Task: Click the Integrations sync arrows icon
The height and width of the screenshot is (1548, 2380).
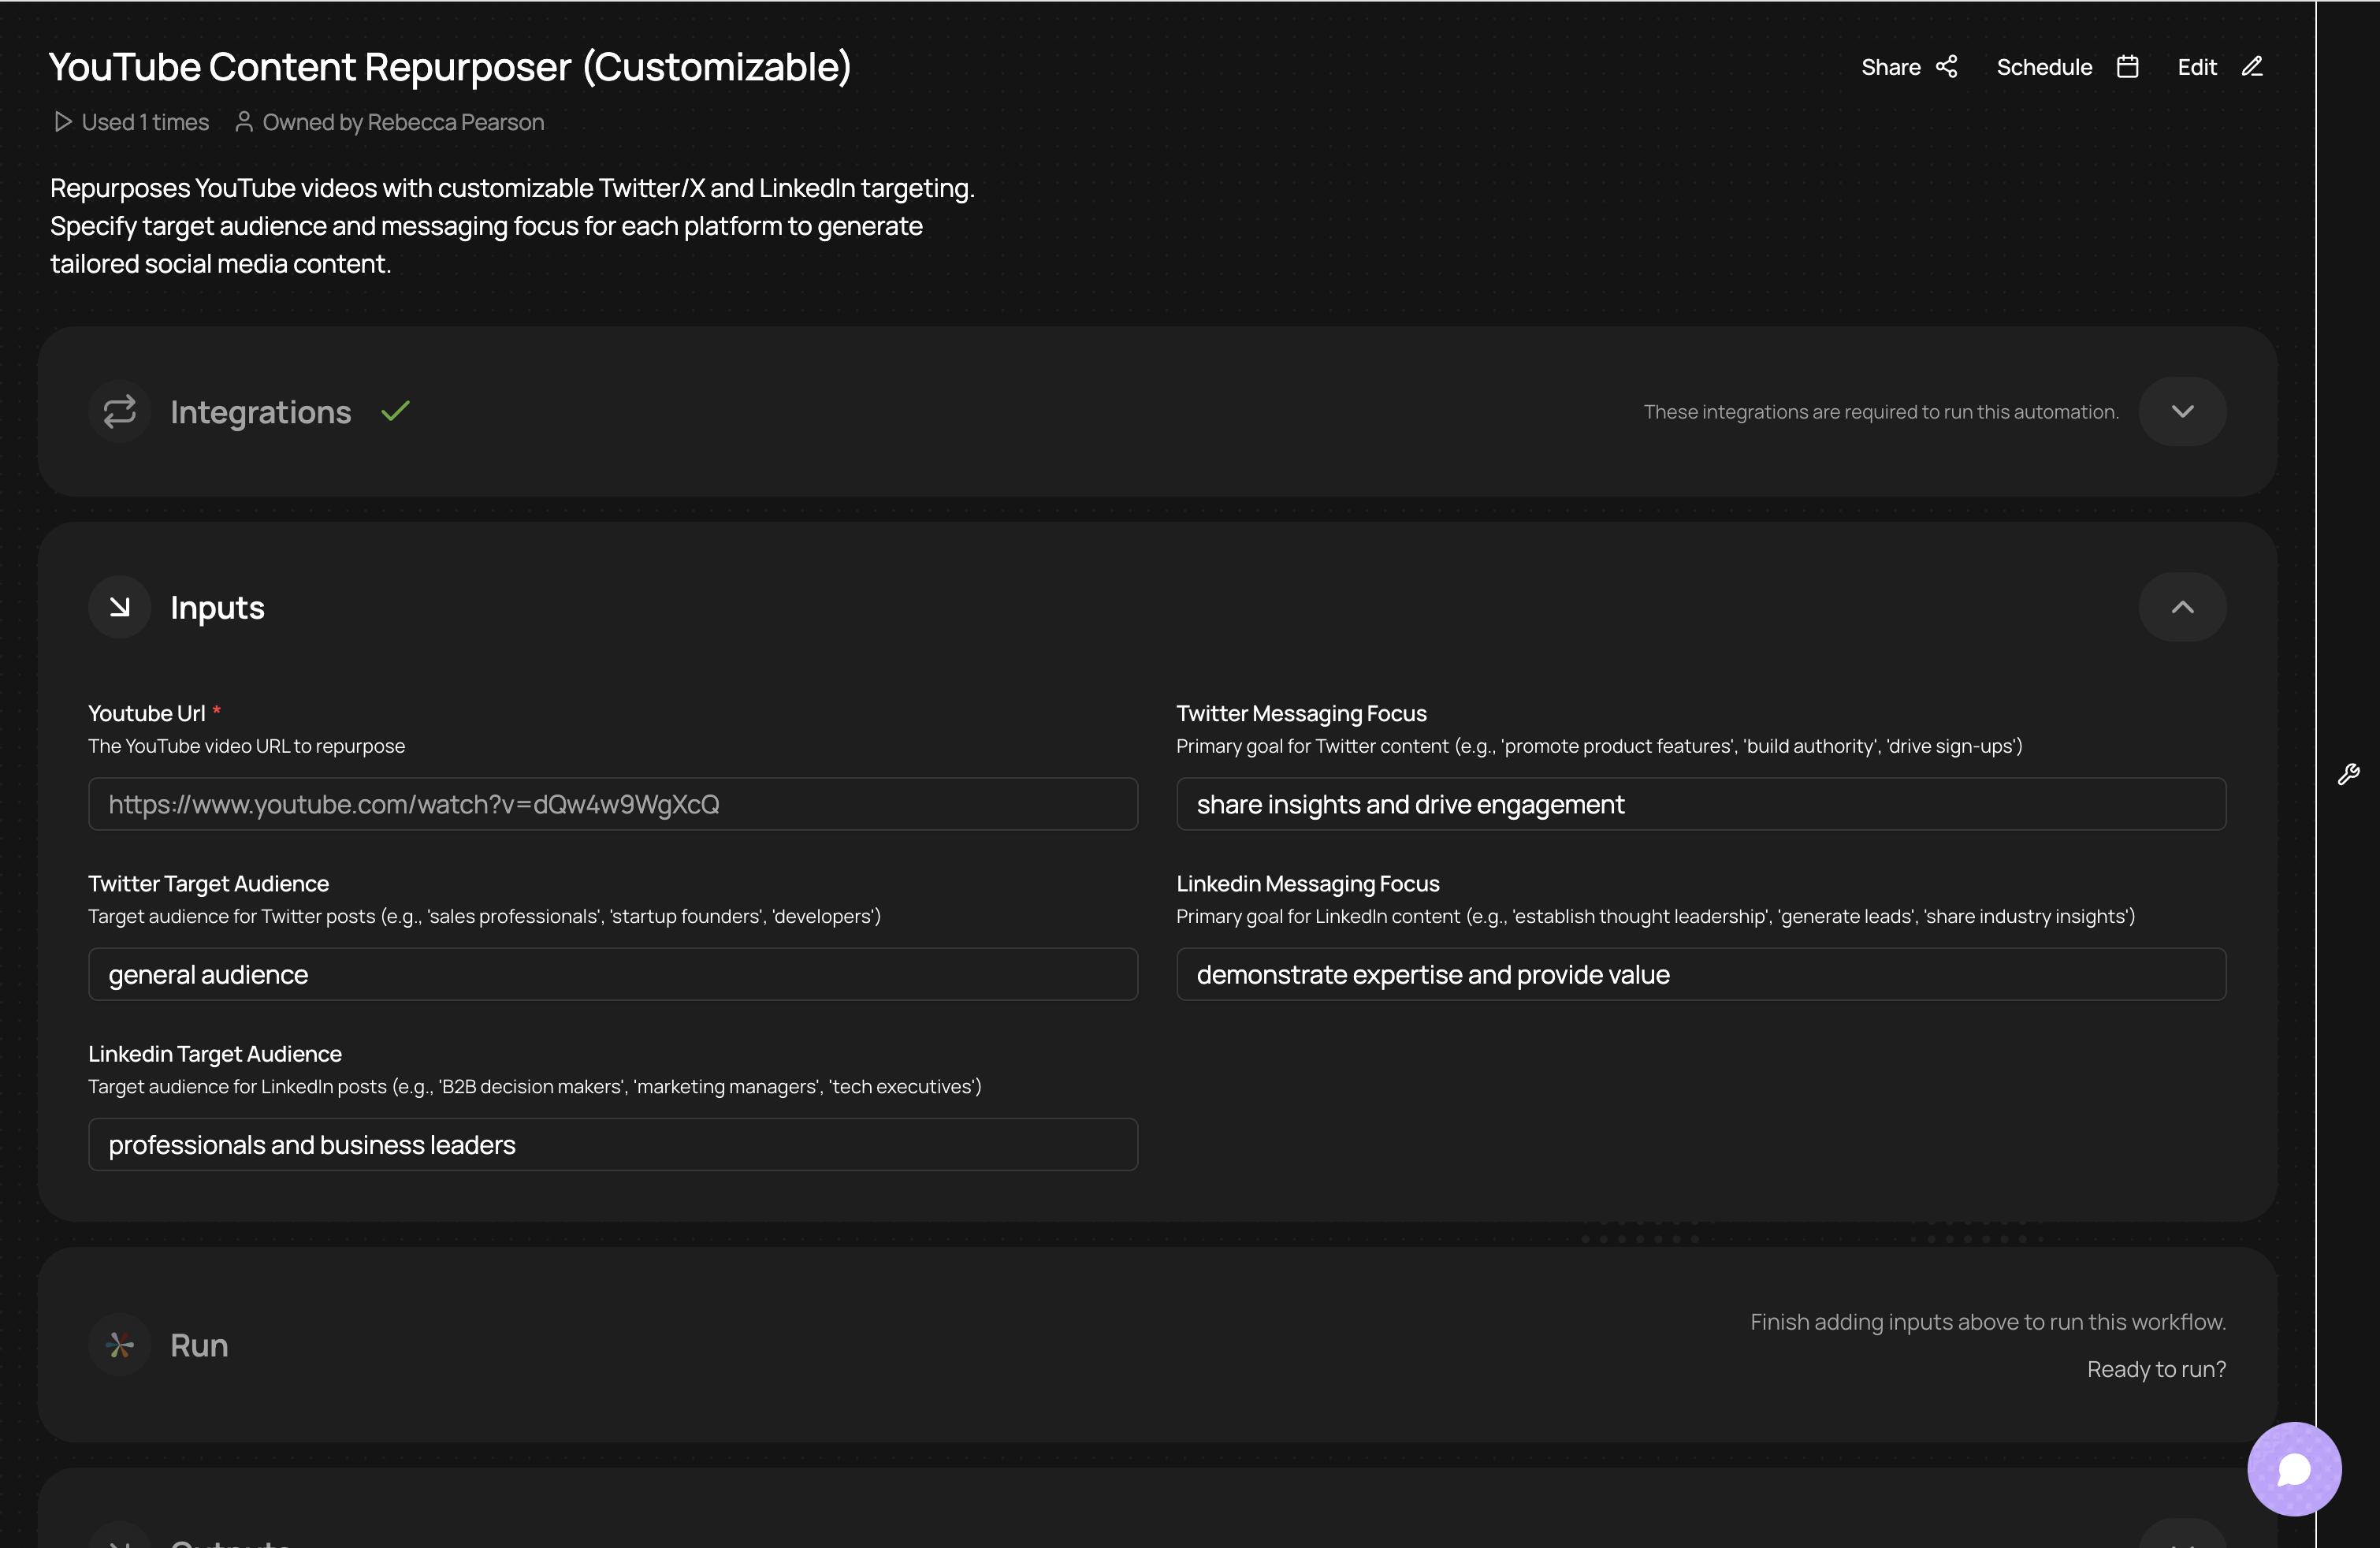Action: pos(120,411)
